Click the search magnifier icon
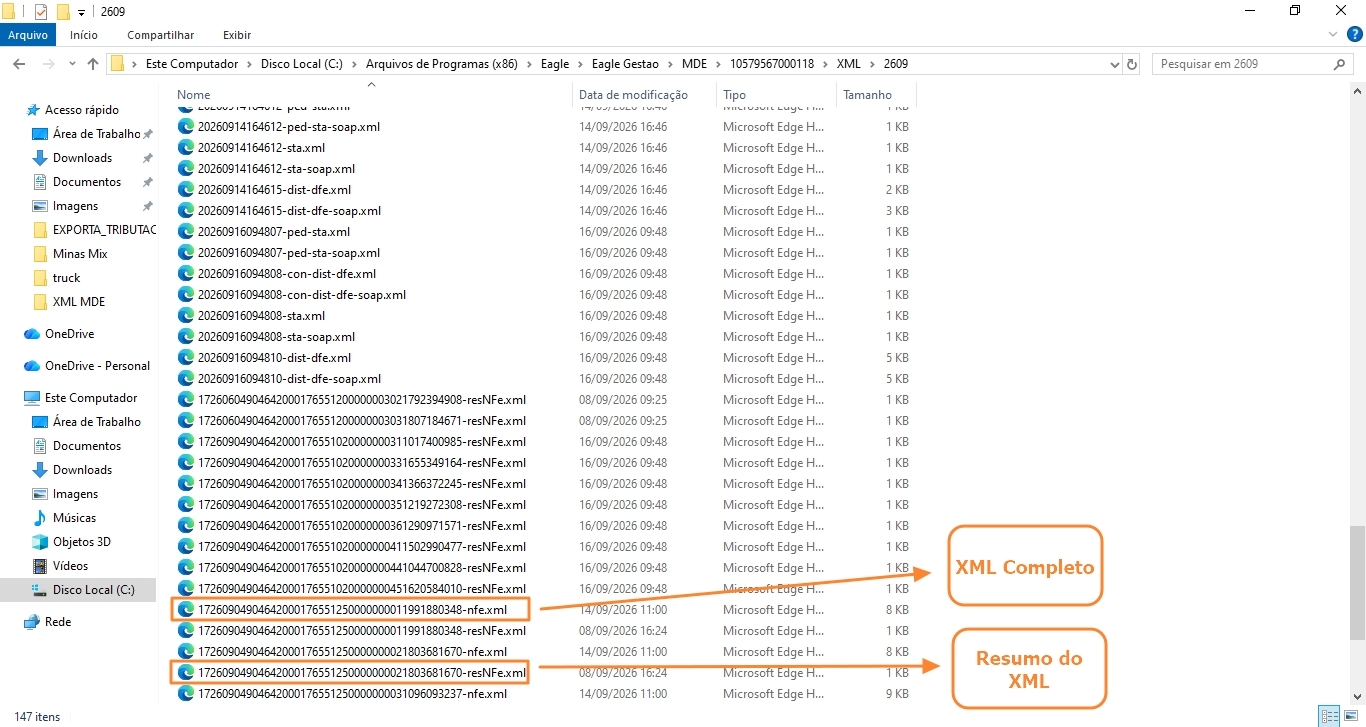 pyautogui.click(x=1341, y=64)
